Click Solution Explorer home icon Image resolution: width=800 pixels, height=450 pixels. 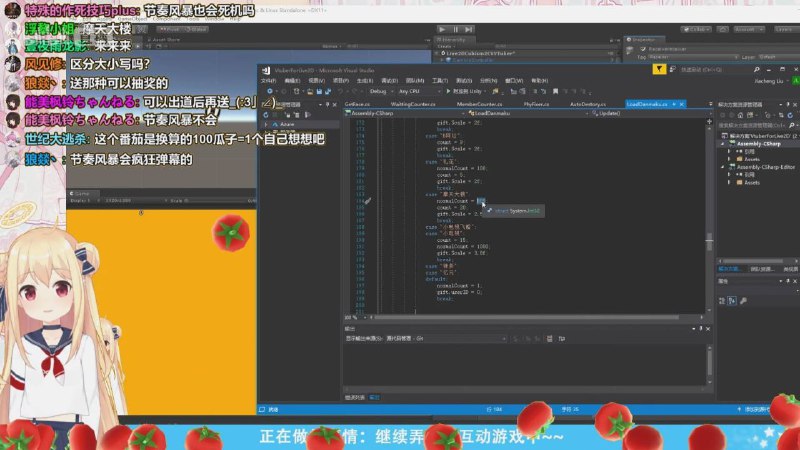click(740, 115)
